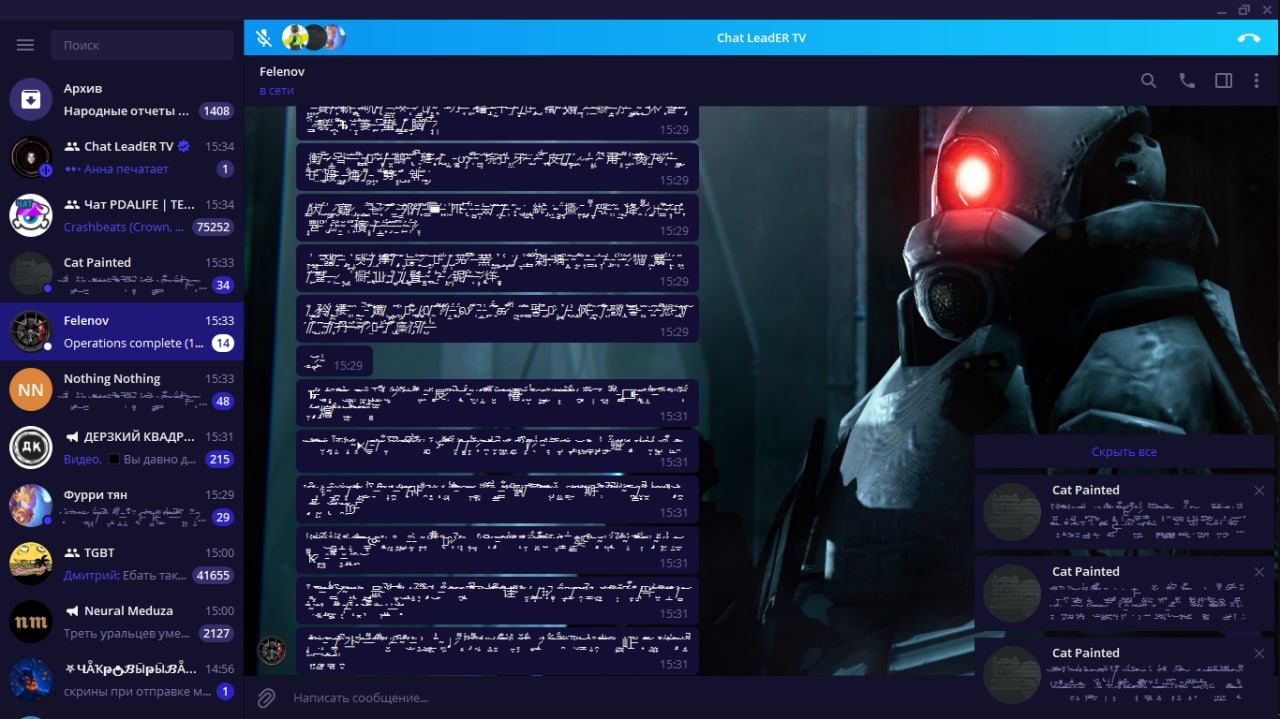Open the Архив archived chats folder
Screen dimensions: 1280x719
pyautogui.click(x=122, y=99)
